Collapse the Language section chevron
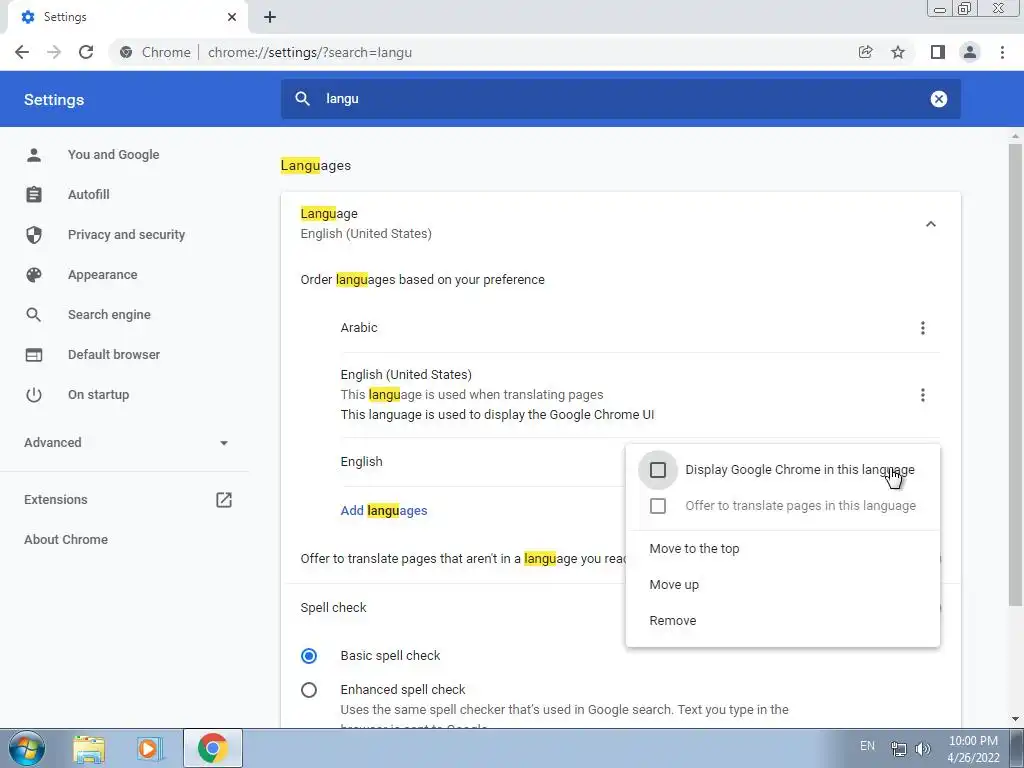Screen dimensions: 1024x768 pos(931,224)
